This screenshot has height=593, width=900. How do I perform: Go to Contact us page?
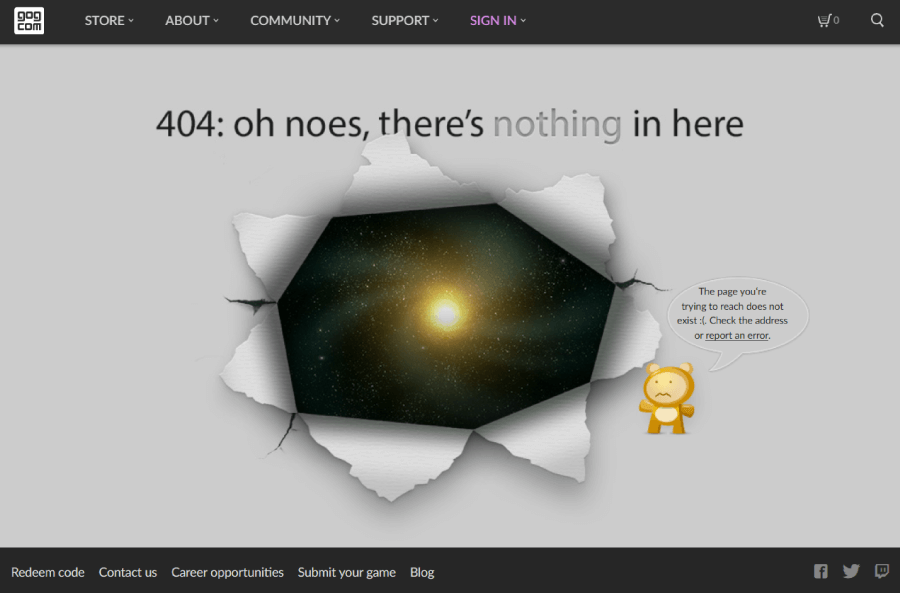[x=127, y=572]
